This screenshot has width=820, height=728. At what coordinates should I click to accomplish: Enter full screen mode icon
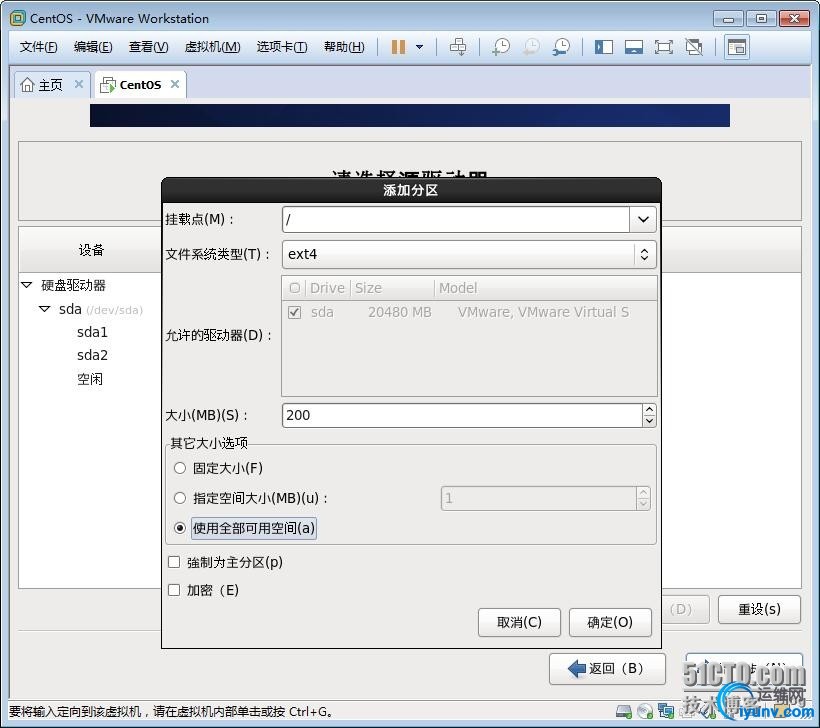(664, 47)
